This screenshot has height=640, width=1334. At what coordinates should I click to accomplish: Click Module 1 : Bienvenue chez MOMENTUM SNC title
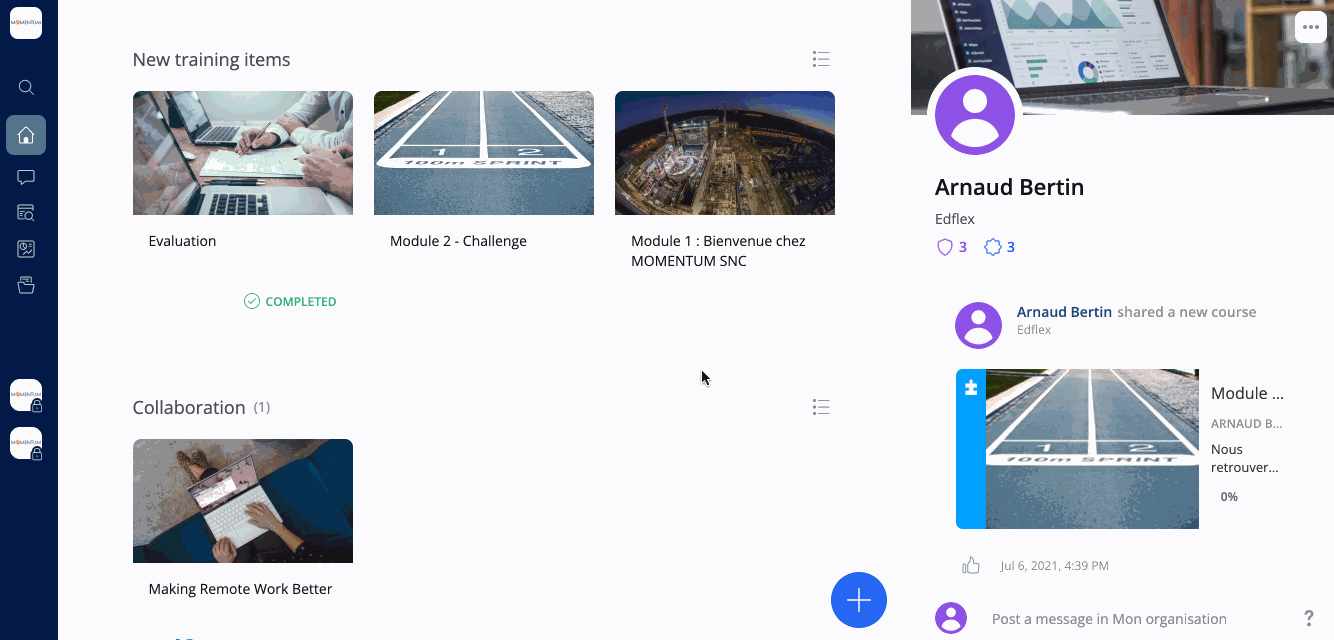click(x=718, y=251)
